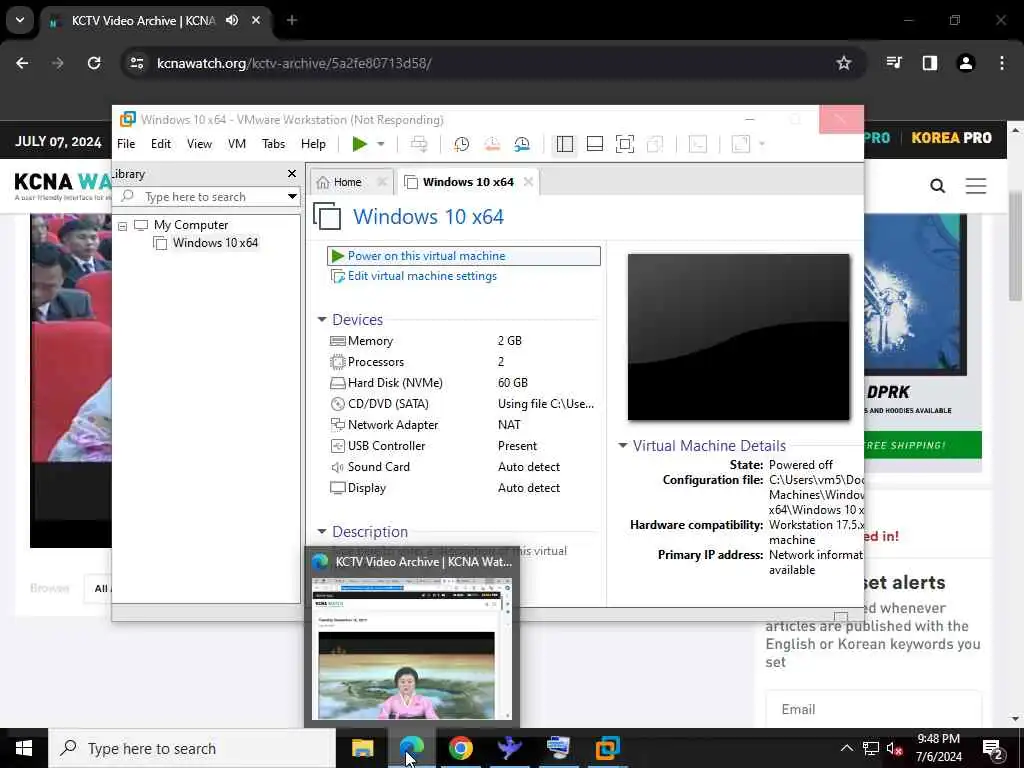Click the console view toolbar icon

click(x=697, y=144)
